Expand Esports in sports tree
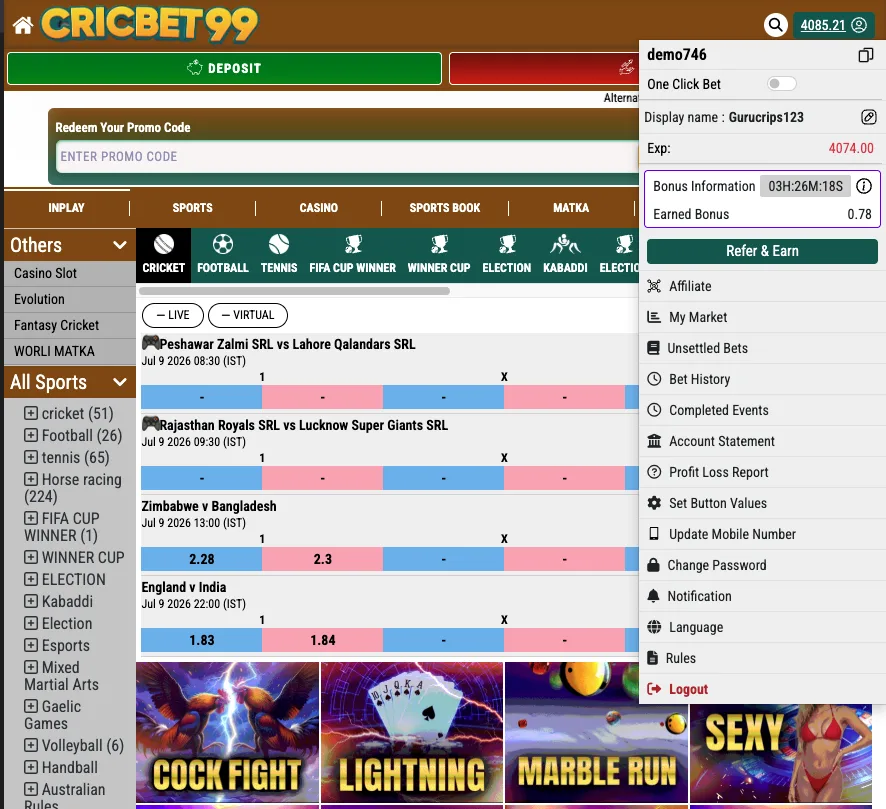 click(x=31, y=645)
